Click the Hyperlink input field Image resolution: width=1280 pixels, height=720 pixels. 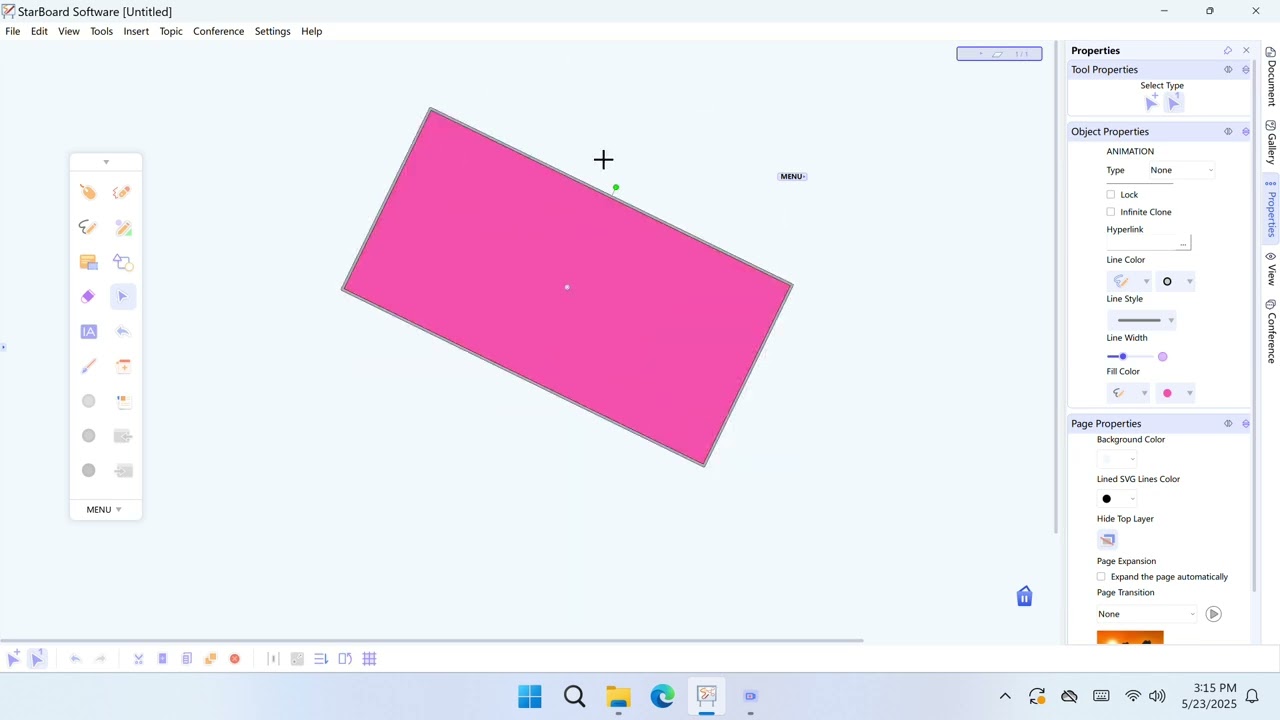[x=1142, y=243]
